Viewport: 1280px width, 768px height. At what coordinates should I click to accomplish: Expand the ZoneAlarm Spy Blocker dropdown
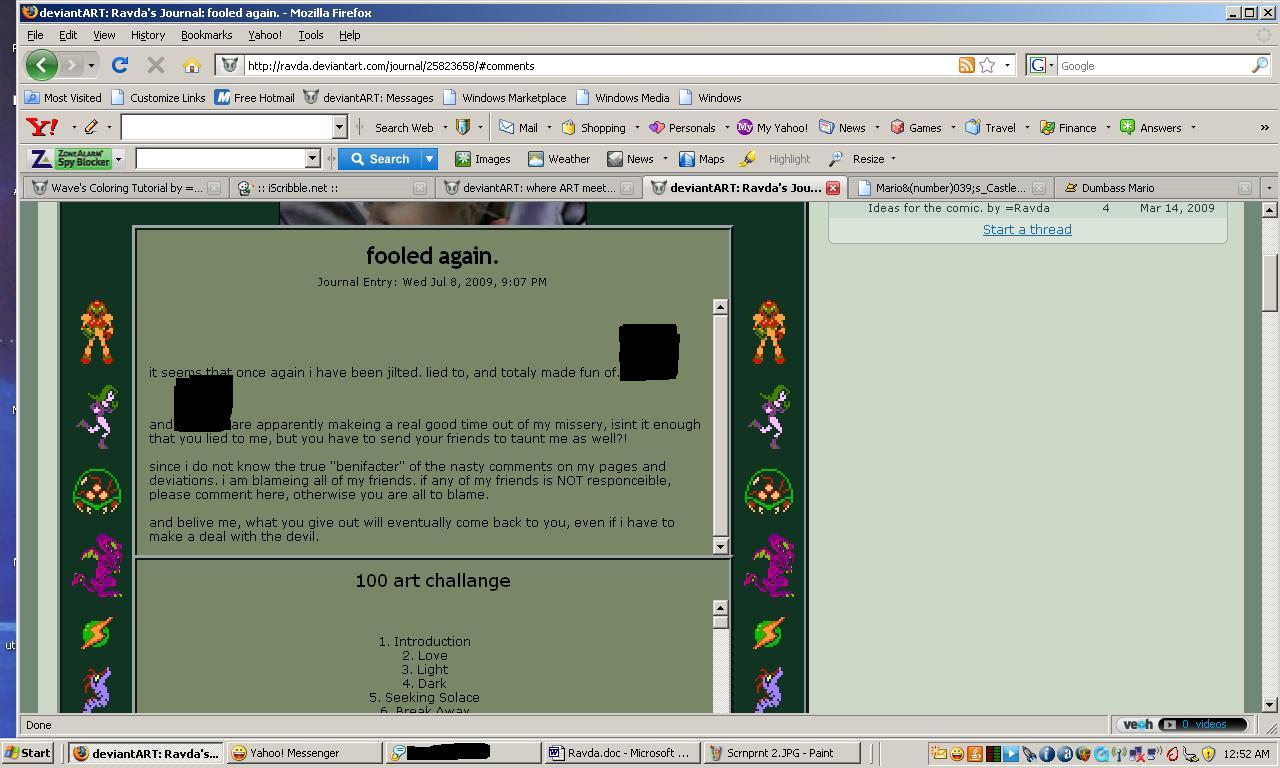pos(118,159)
